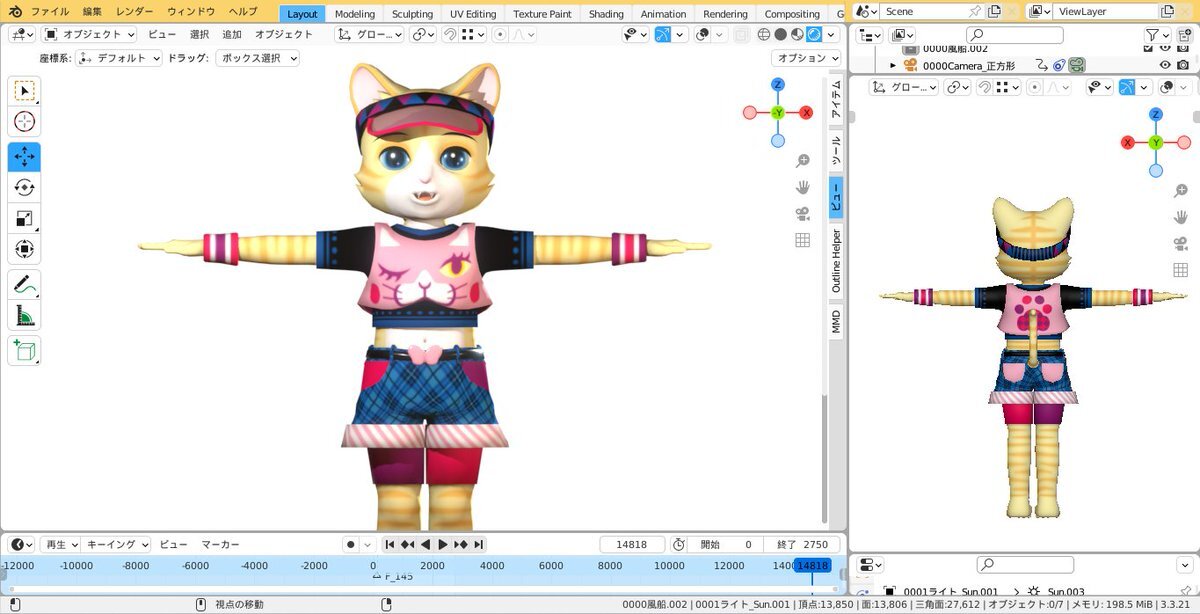
Task: Open the outliner filter dropdown
Action: click(x=1156, y=35)
